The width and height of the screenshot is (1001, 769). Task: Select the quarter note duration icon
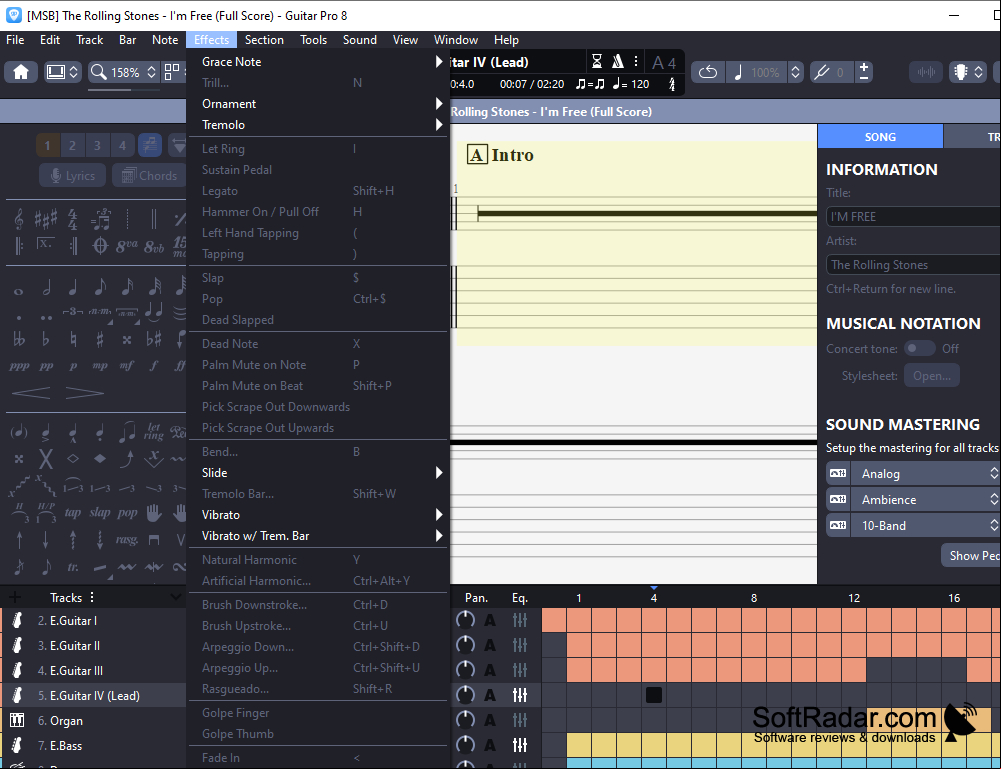pyautogui.click(x=73, y=288)
